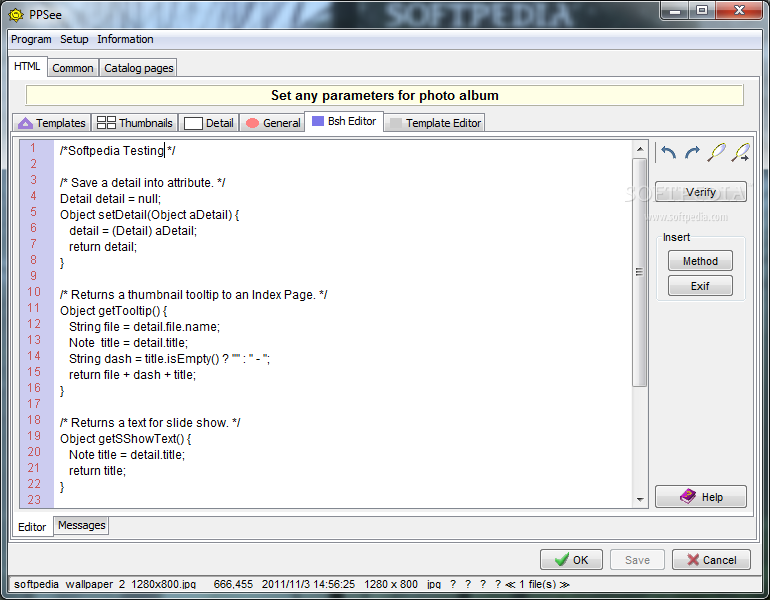Click previous file arrows in status bar
Screen dimensions: 770x600
point(511,584)
